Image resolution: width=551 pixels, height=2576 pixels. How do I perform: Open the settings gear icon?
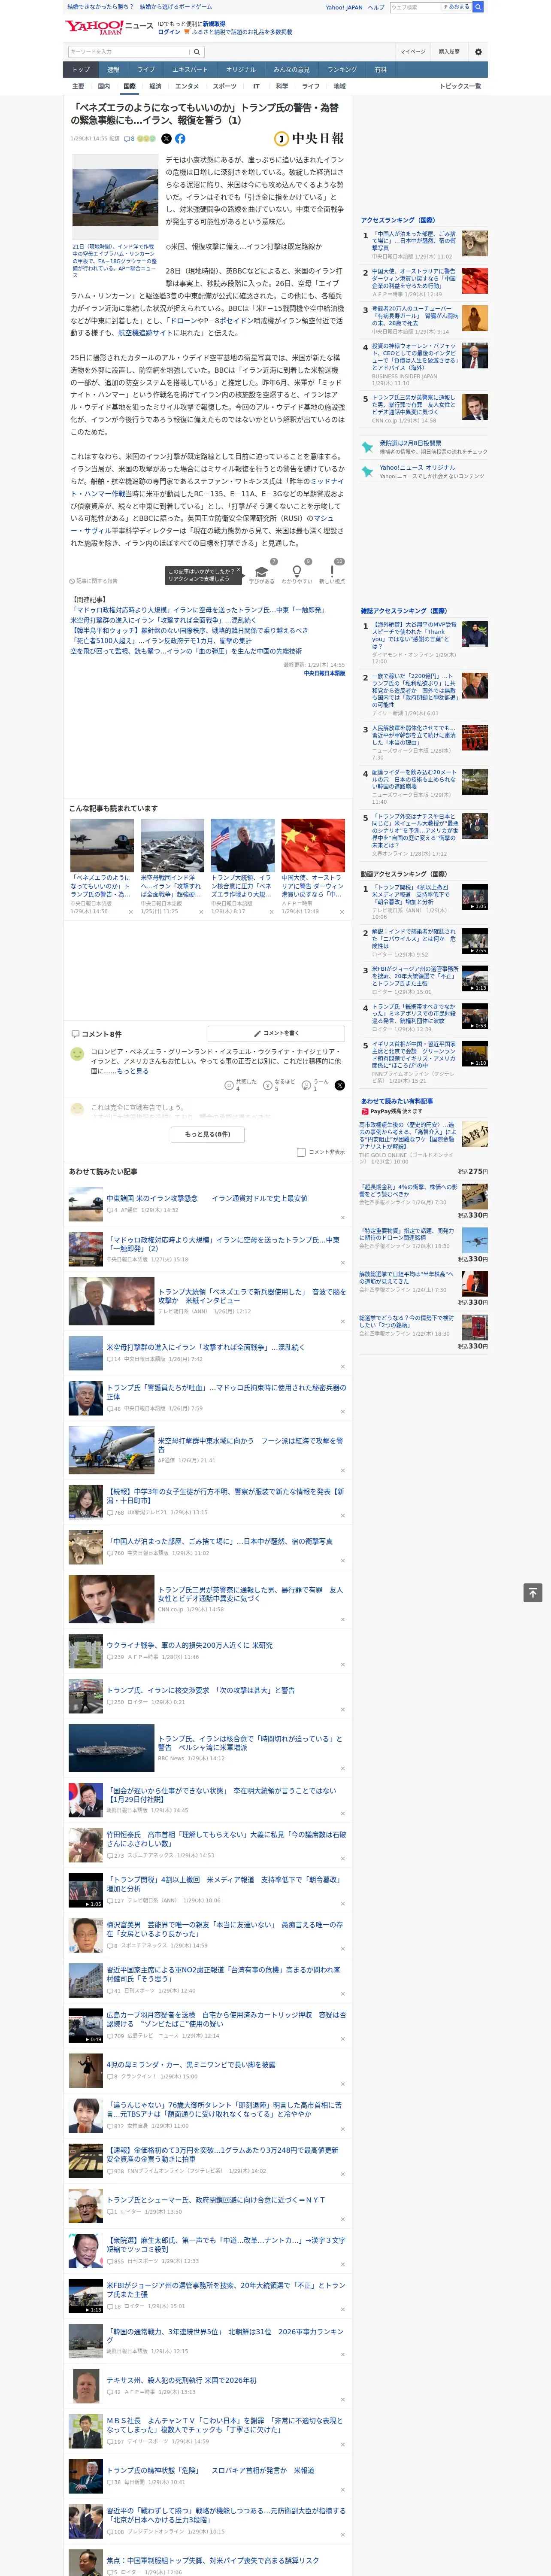tap(478, 51)
